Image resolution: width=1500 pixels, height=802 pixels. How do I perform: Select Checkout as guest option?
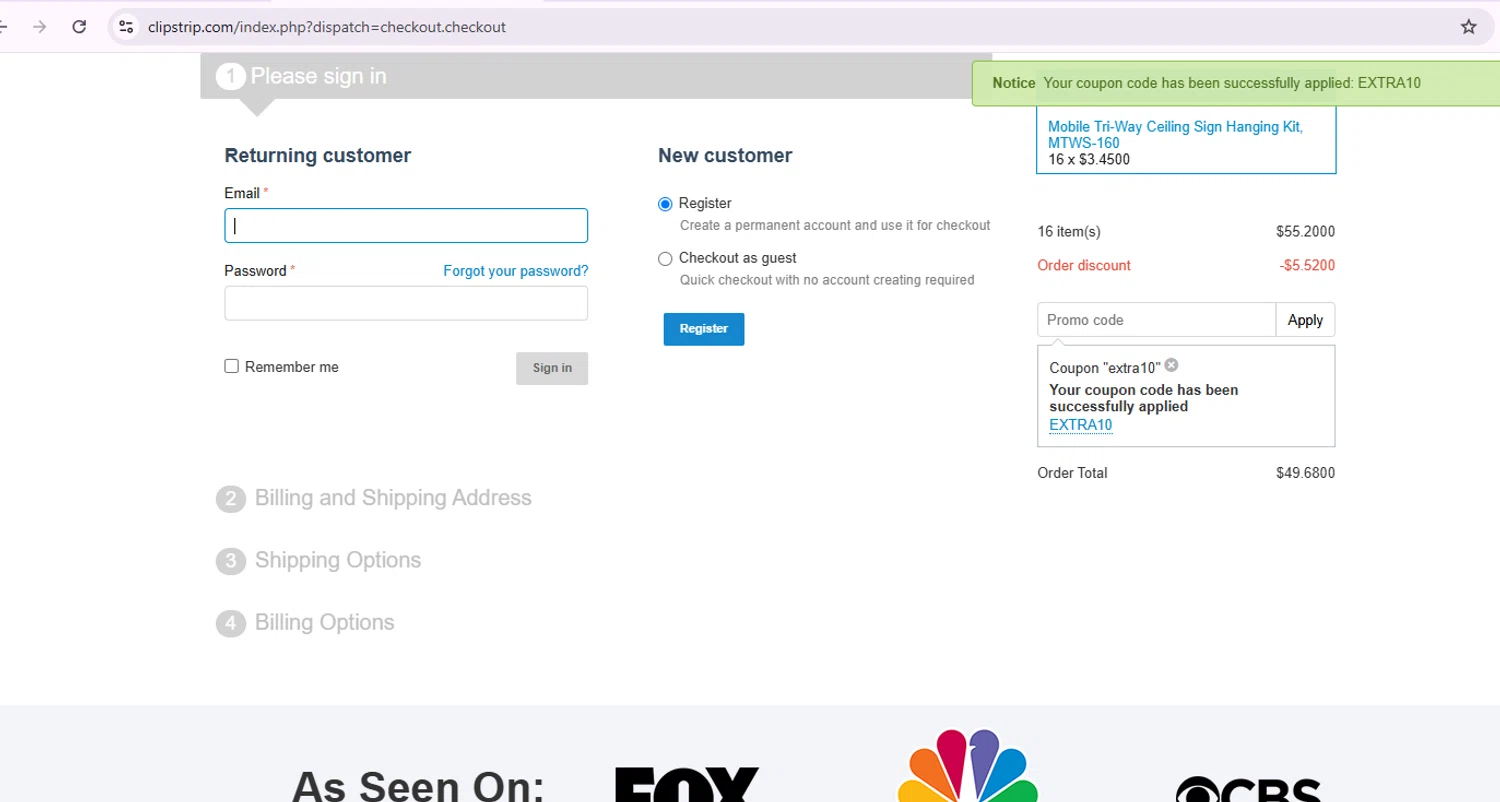tap(665, 259)
